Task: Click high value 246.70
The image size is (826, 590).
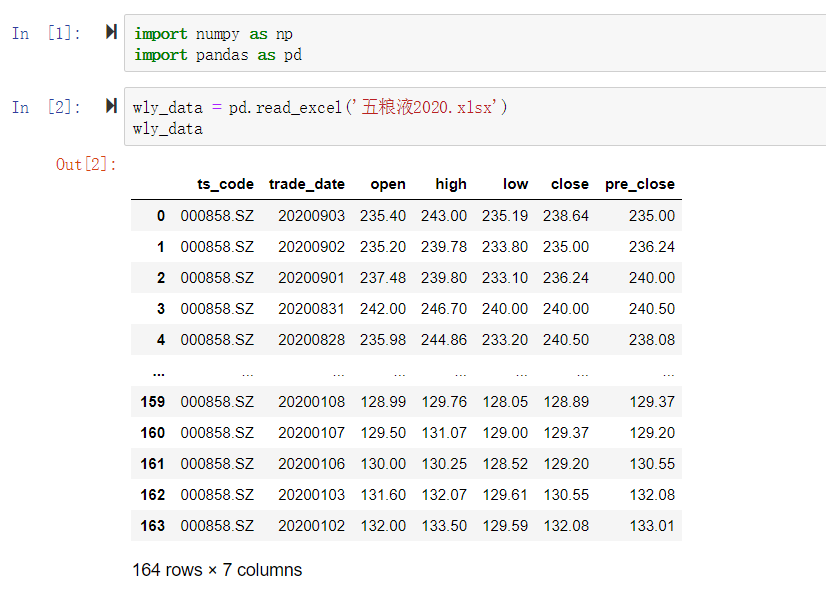Action: pos(444,309)
